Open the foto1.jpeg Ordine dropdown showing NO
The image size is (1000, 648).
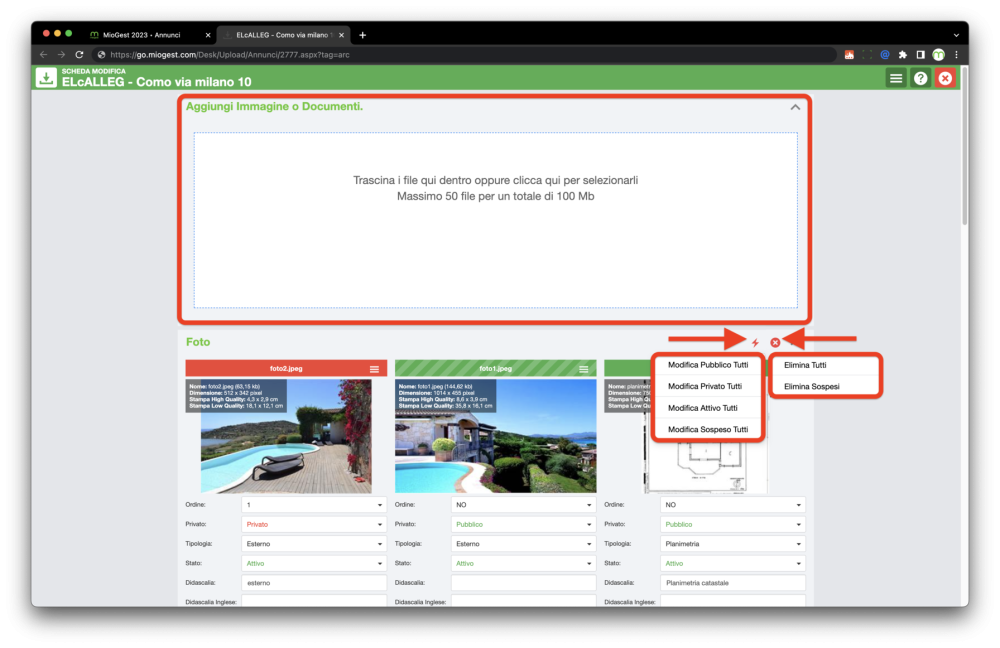523,504
